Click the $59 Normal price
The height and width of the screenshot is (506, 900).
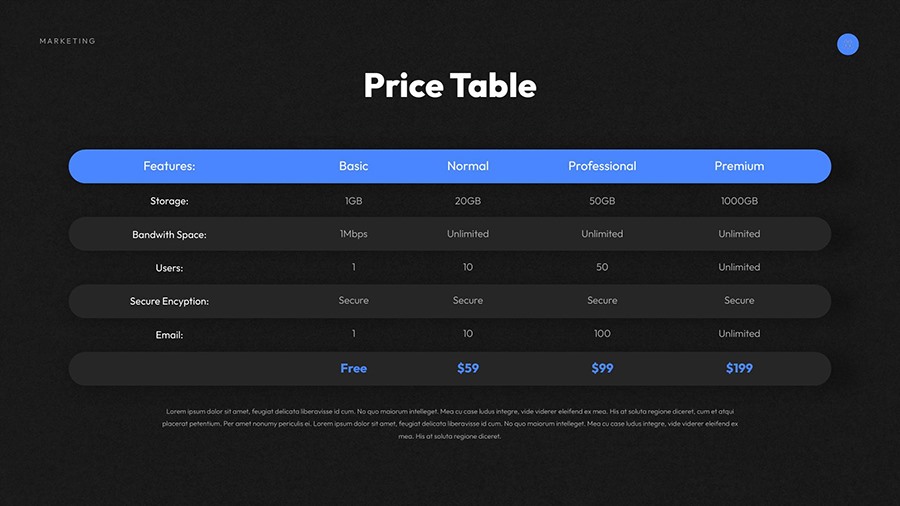pos(468,368)
